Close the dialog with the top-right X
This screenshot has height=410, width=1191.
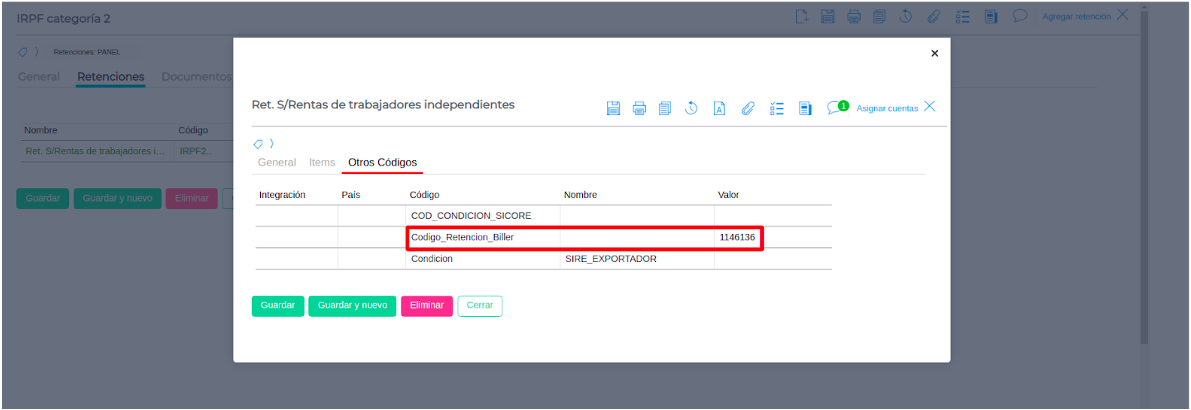click(934, 54)
